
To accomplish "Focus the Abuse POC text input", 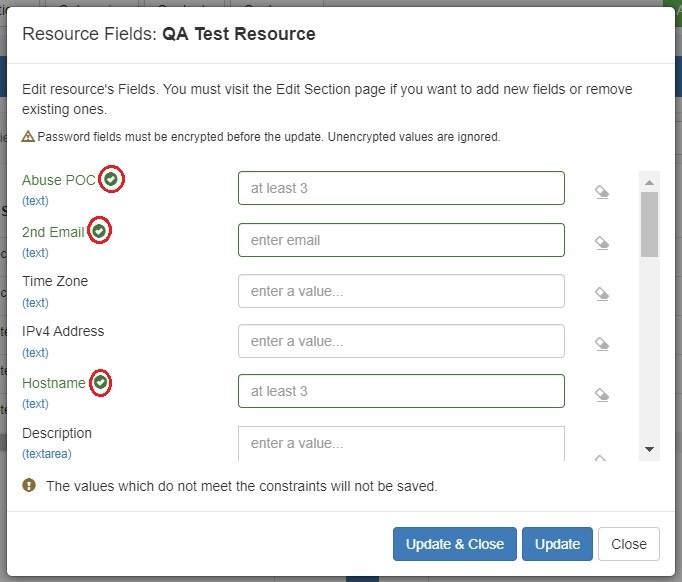I will coord(401,188).
